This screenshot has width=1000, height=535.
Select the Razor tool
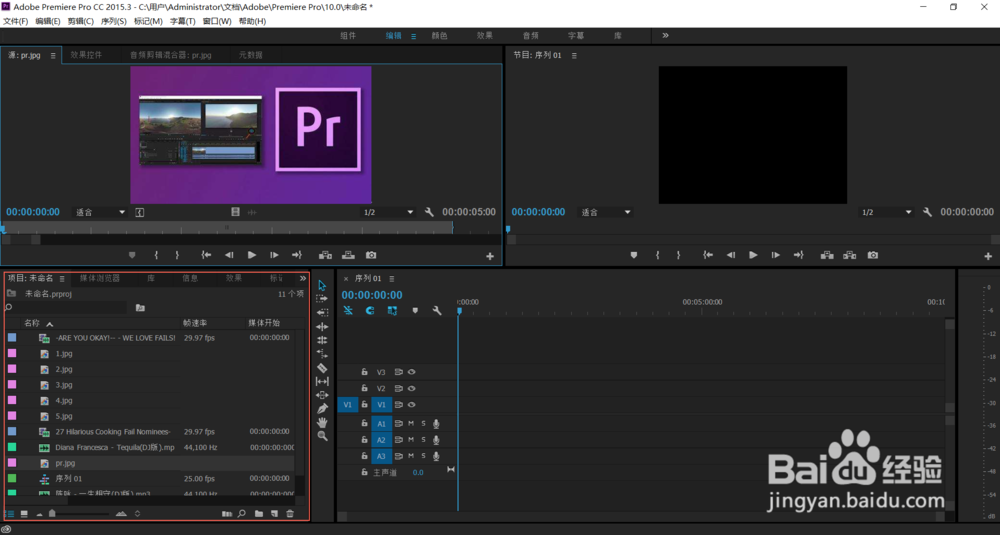pyautogui.click(x=322, y=367)
